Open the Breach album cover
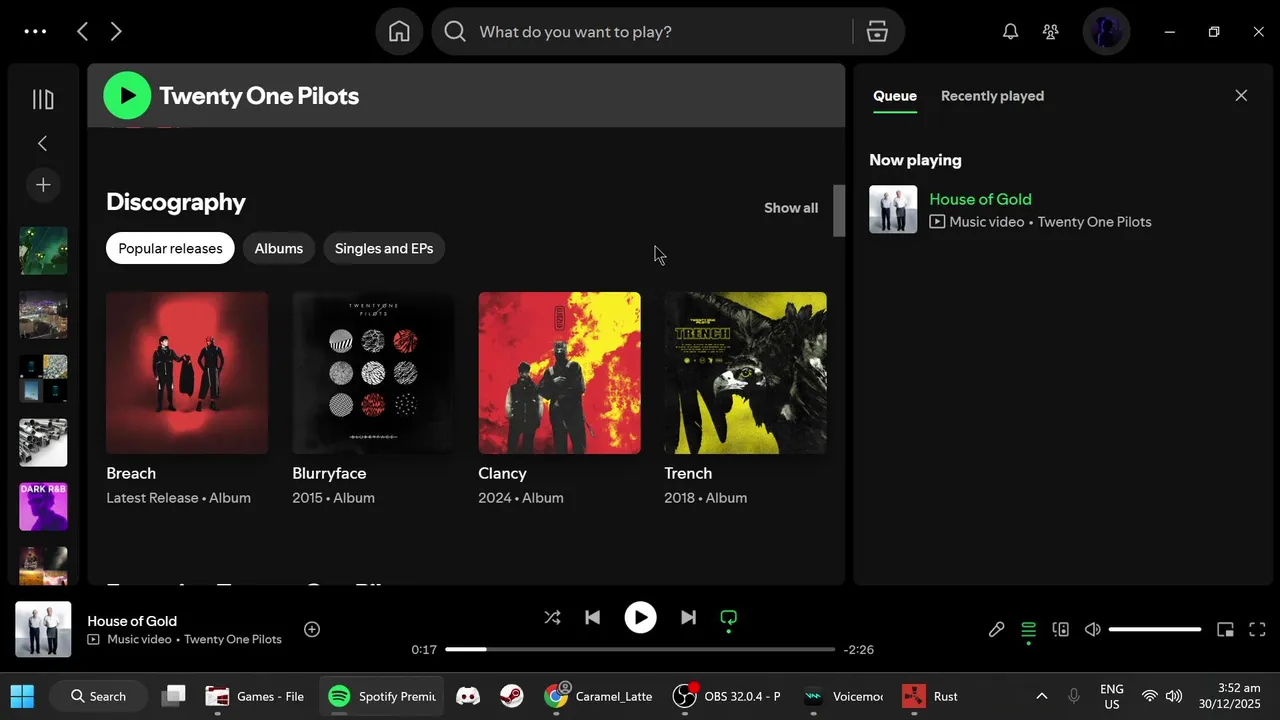 pyautogui.click(x=187, y=373)
